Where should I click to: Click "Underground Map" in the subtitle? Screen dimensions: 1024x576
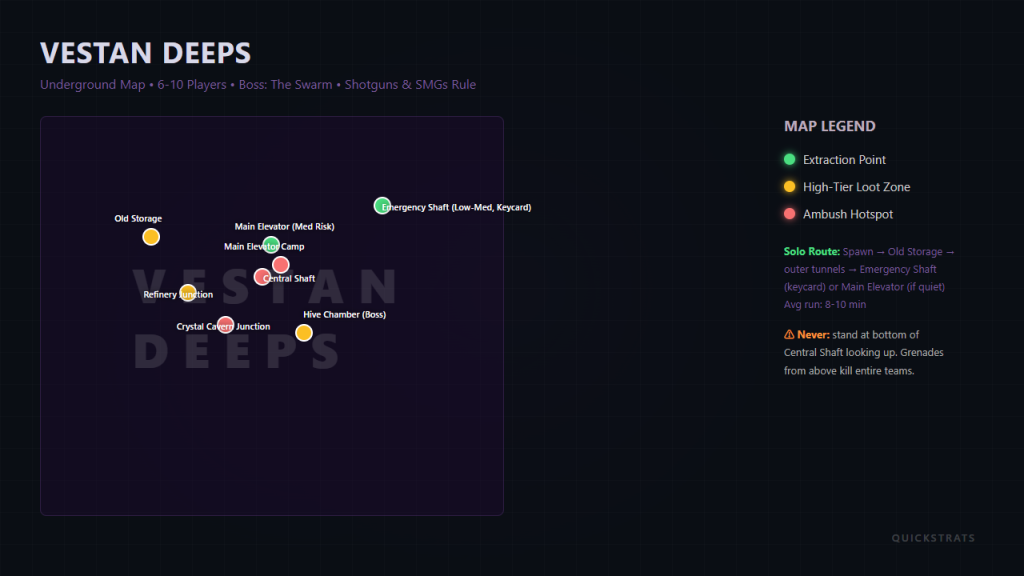click(x=93, y=84)
